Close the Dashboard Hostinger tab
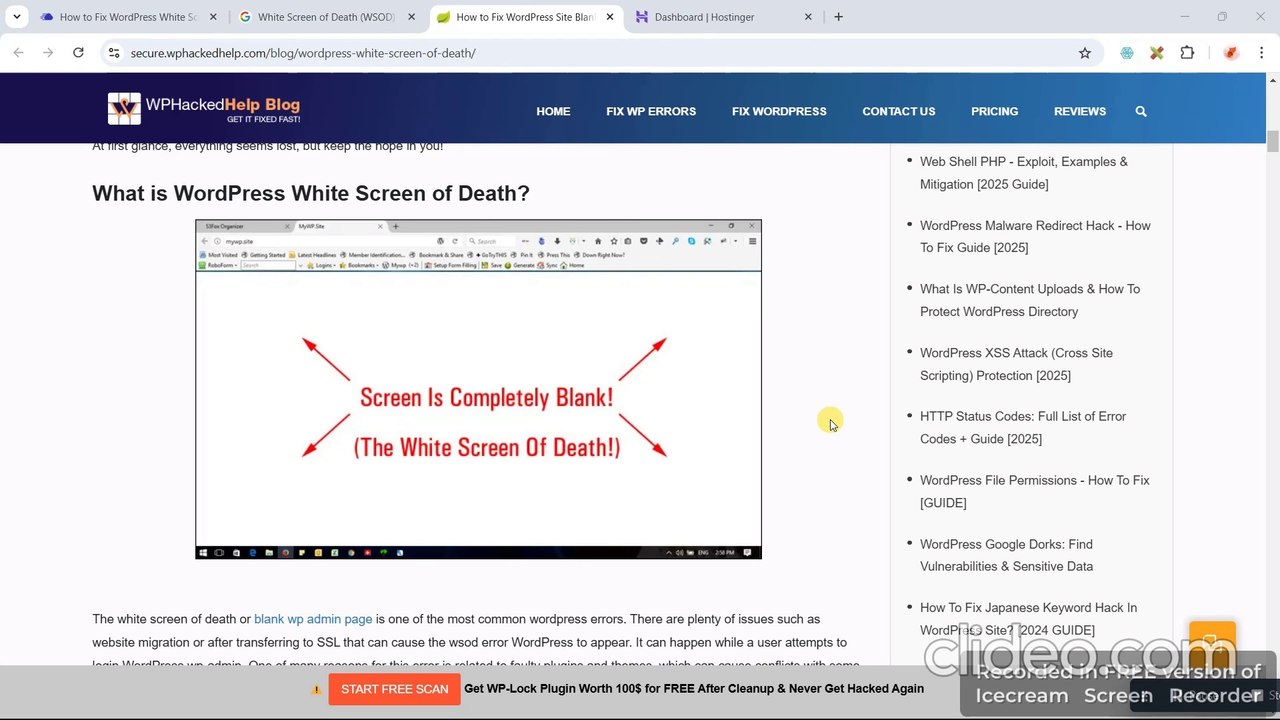 coord(808,17)
